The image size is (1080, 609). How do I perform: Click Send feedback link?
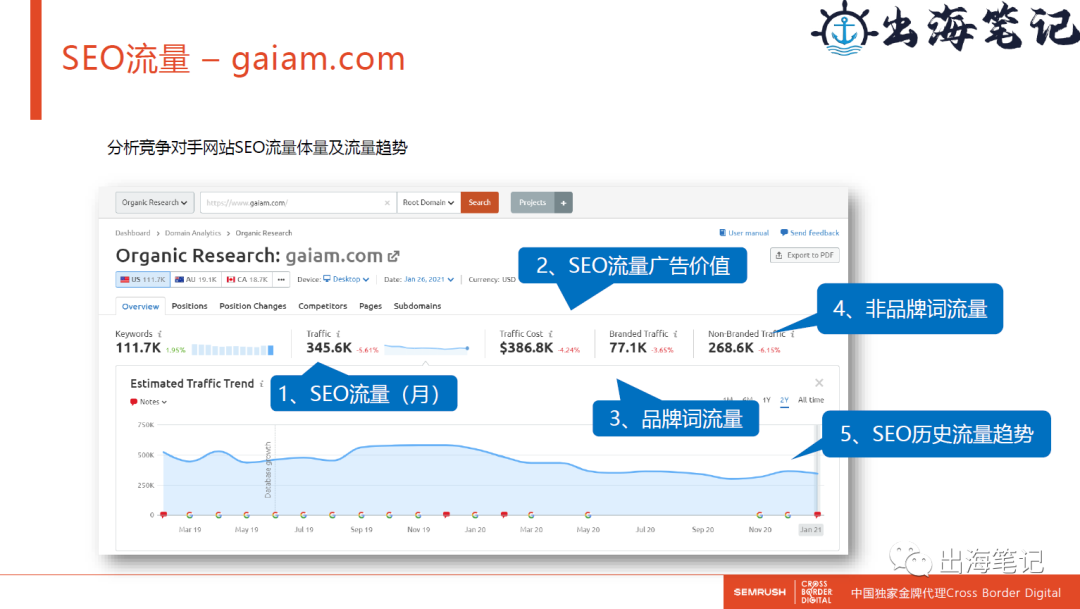coord(809,233)
